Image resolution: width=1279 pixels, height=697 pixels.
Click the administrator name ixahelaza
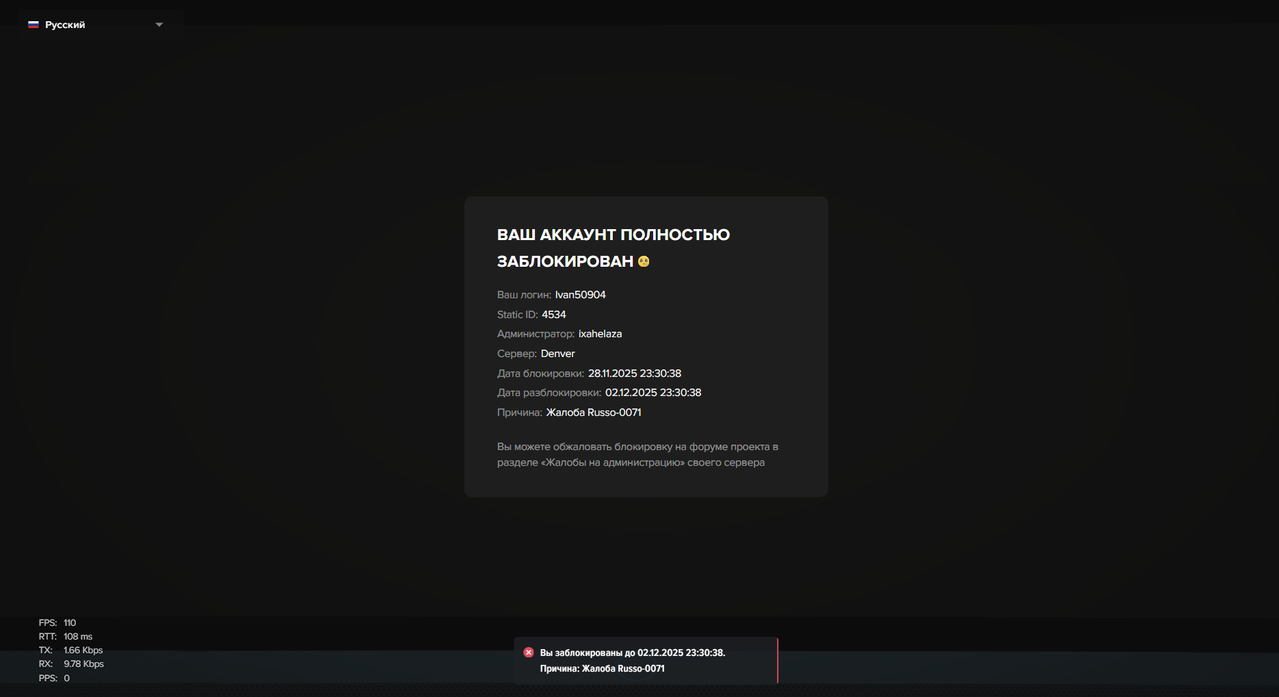tap(600, 334)
